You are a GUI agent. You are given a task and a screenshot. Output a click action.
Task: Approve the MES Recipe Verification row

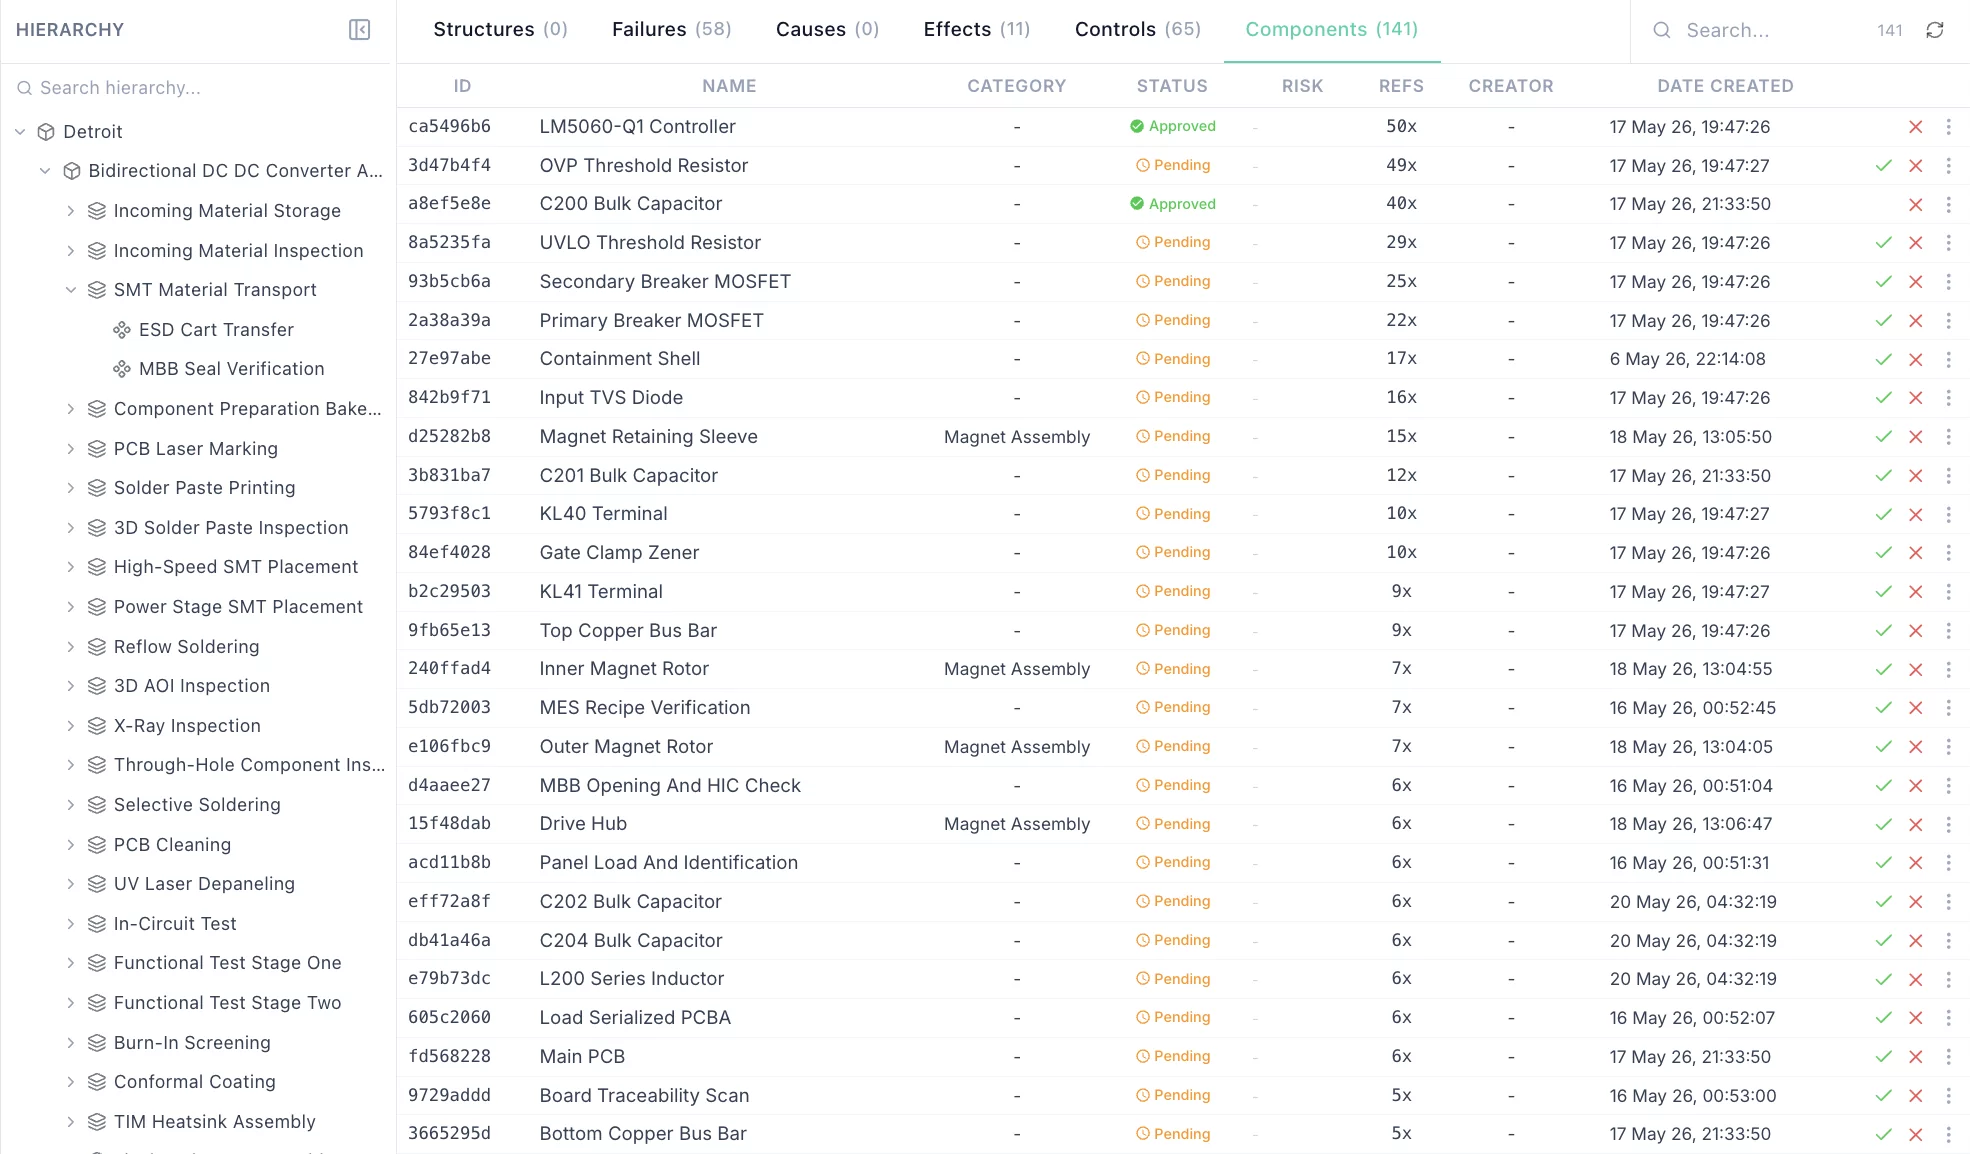coord(1884,708)
